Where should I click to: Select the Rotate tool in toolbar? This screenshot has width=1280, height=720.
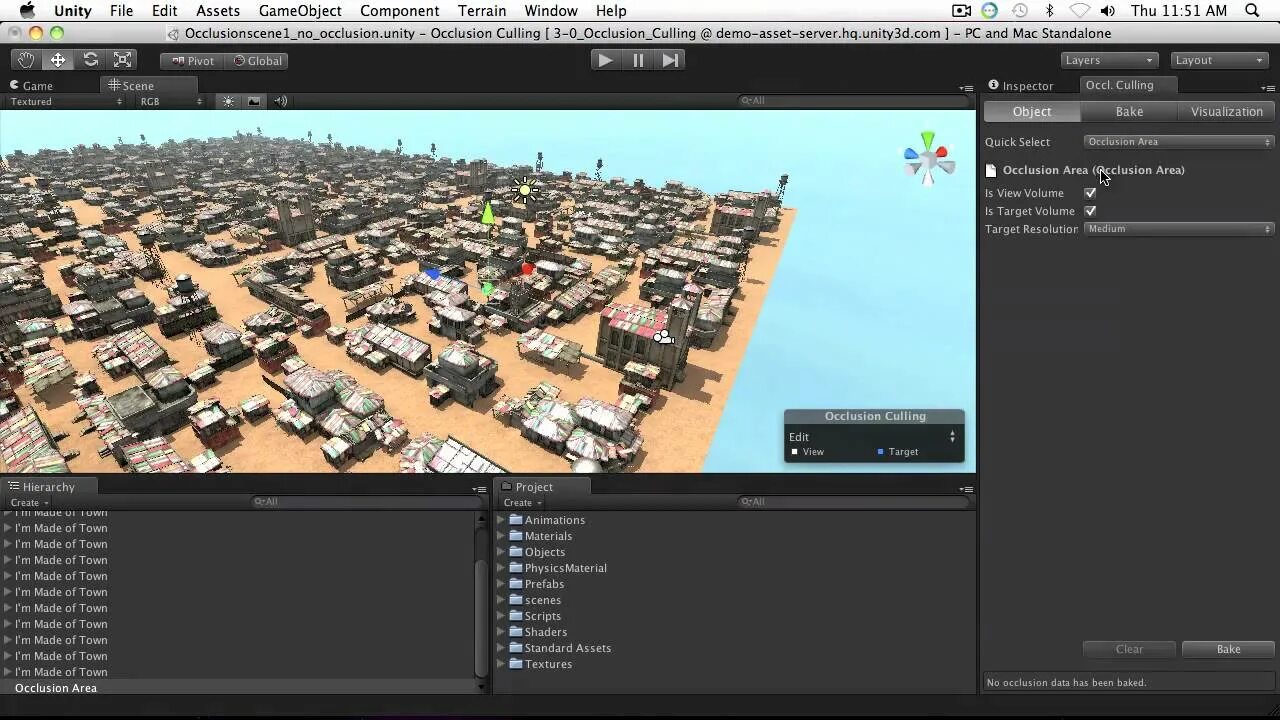point(90,60)
